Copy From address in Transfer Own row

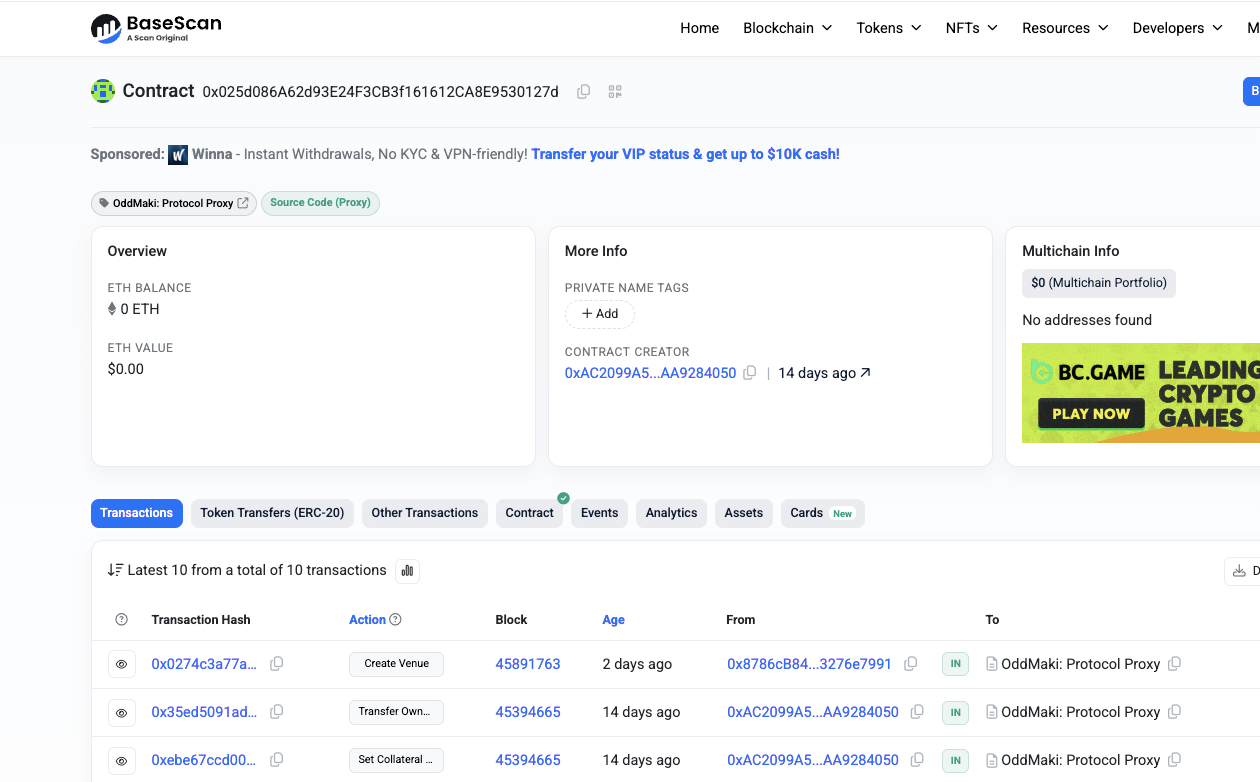tap(918, 712)
